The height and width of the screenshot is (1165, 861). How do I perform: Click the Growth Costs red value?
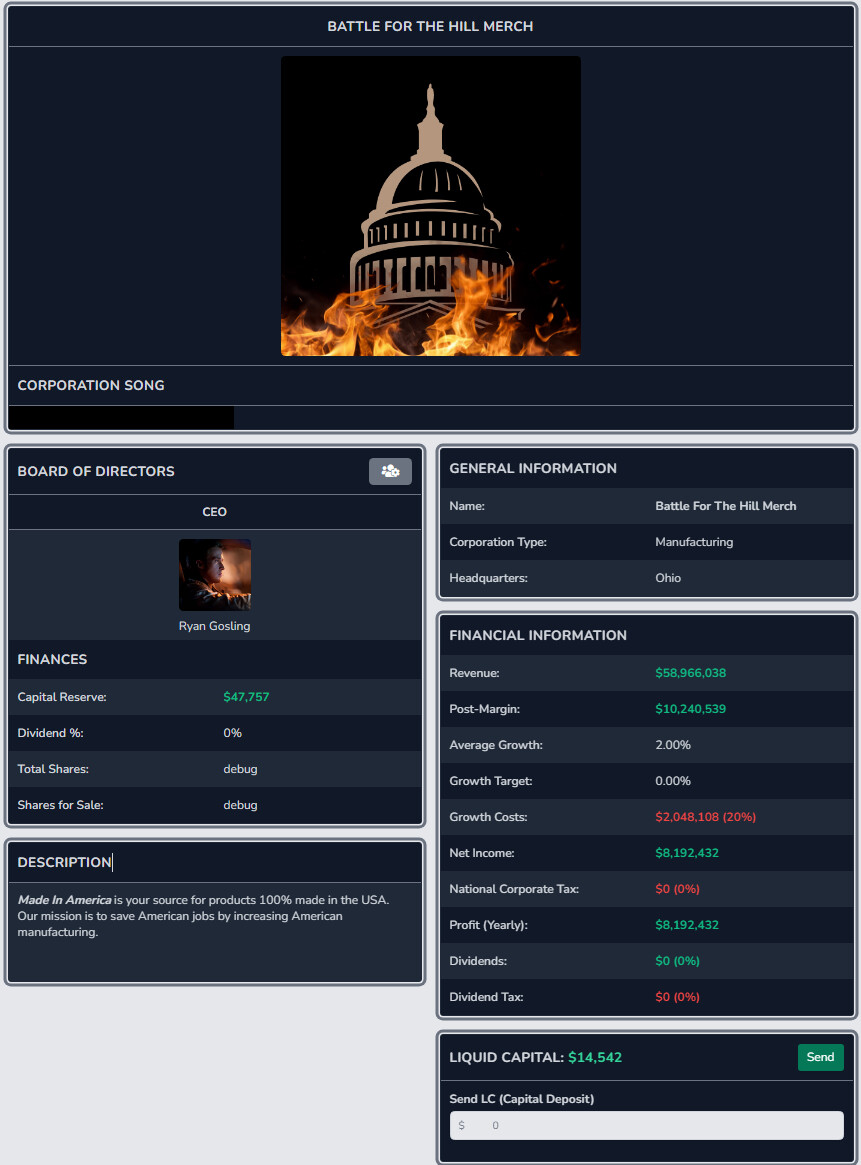point(704,817)
